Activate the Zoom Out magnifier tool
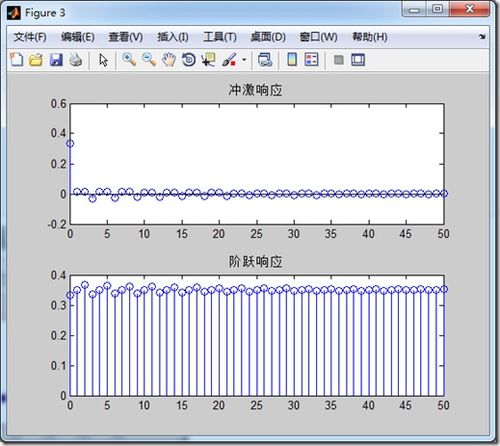Viewport: 500px width, 446px height. pos(149,60)
